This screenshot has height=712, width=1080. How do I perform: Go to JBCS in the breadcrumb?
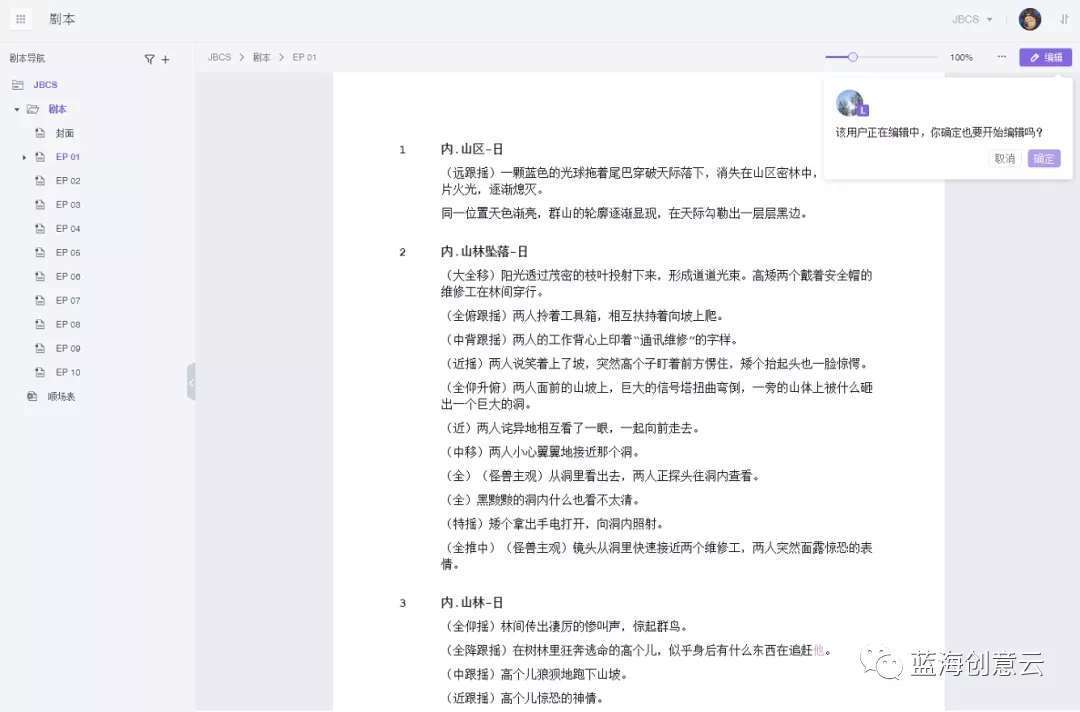[x=220, y=57]
